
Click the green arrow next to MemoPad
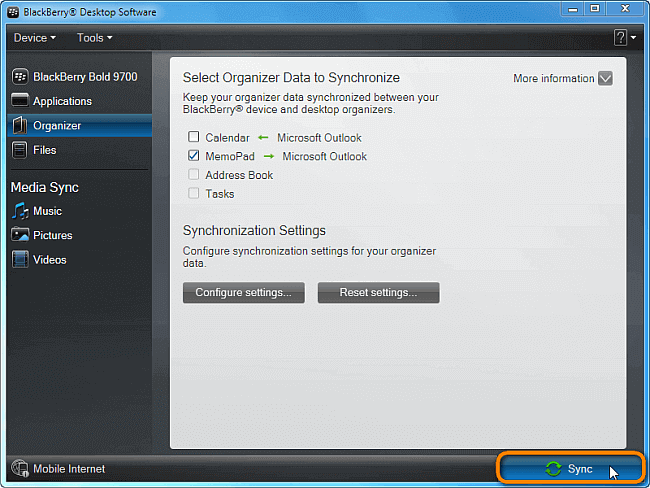pos(269,156)
